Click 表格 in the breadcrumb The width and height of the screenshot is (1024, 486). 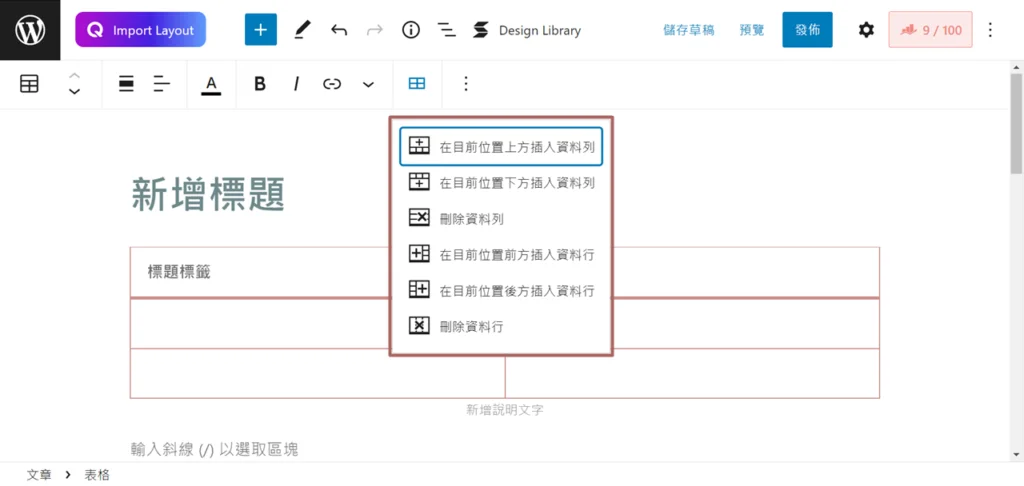click(97, 475)
